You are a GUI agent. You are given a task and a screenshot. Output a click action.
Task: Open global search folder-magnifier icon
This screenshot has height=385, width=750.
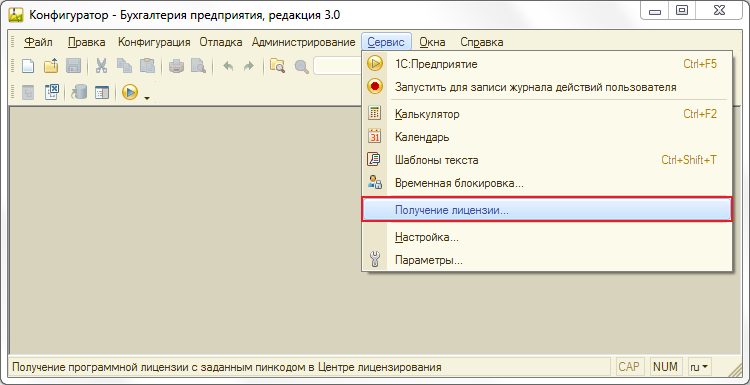(277, 66)
